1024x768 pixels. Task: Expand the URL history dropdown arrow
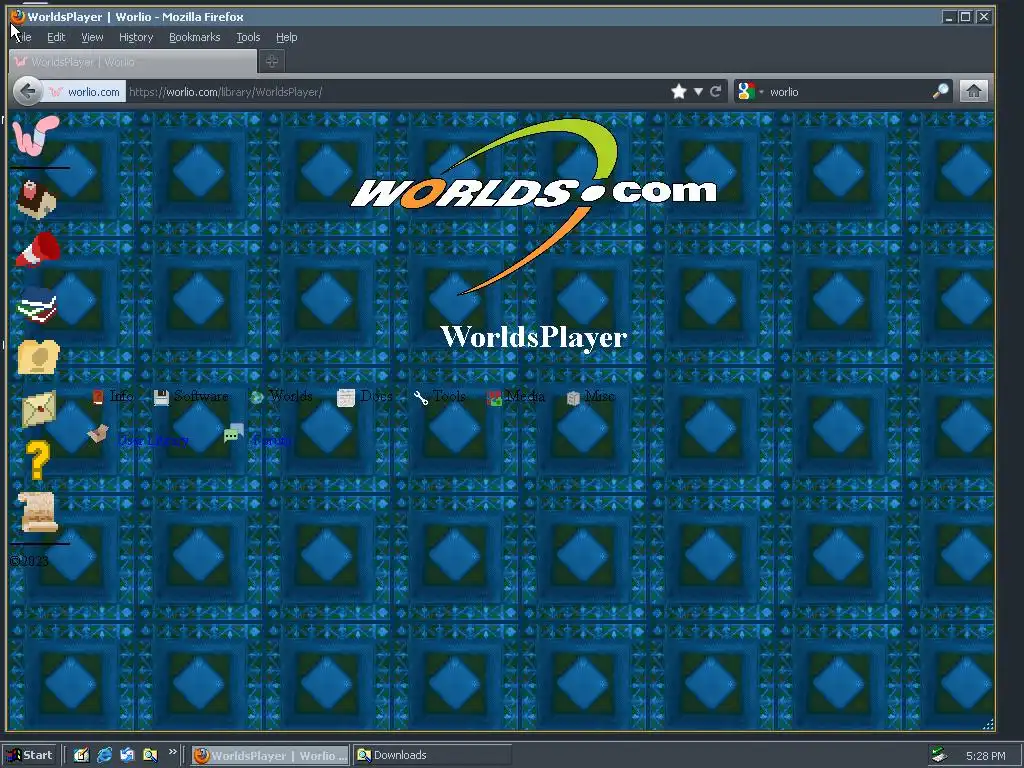point(698,91)
